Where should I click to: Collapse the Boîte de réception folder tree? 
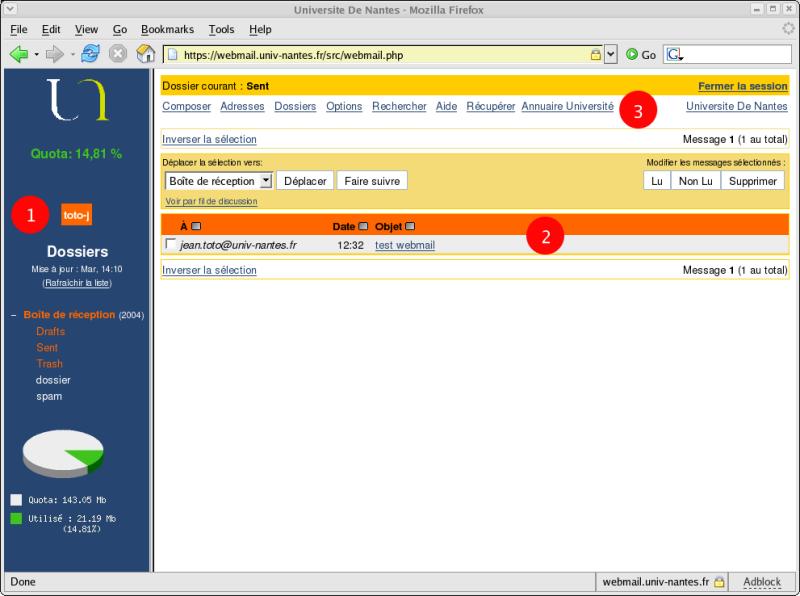tap(14, 315)
